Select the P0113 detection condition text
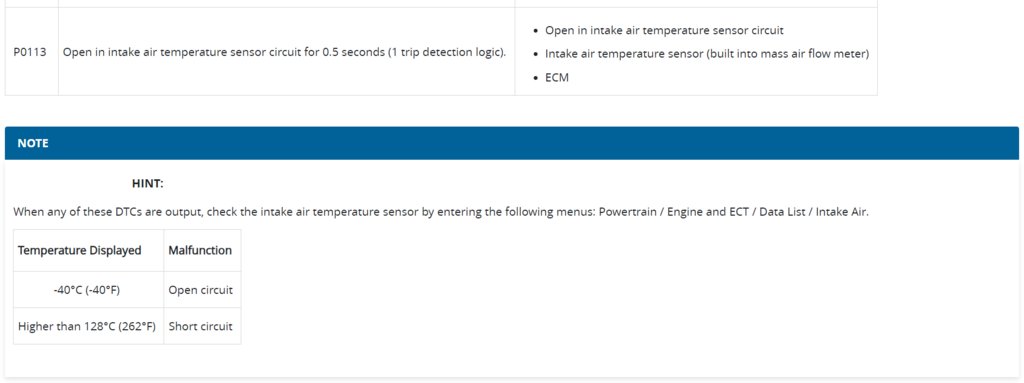 284,52
